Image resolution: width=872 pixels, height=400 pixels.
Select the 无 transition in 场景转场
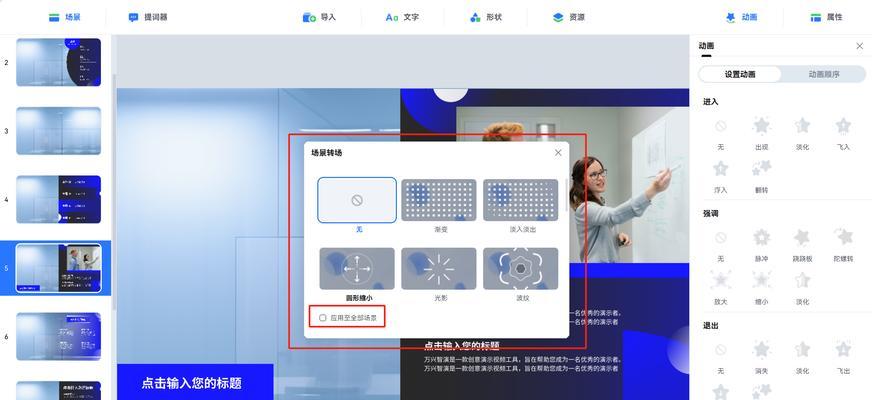357,200
